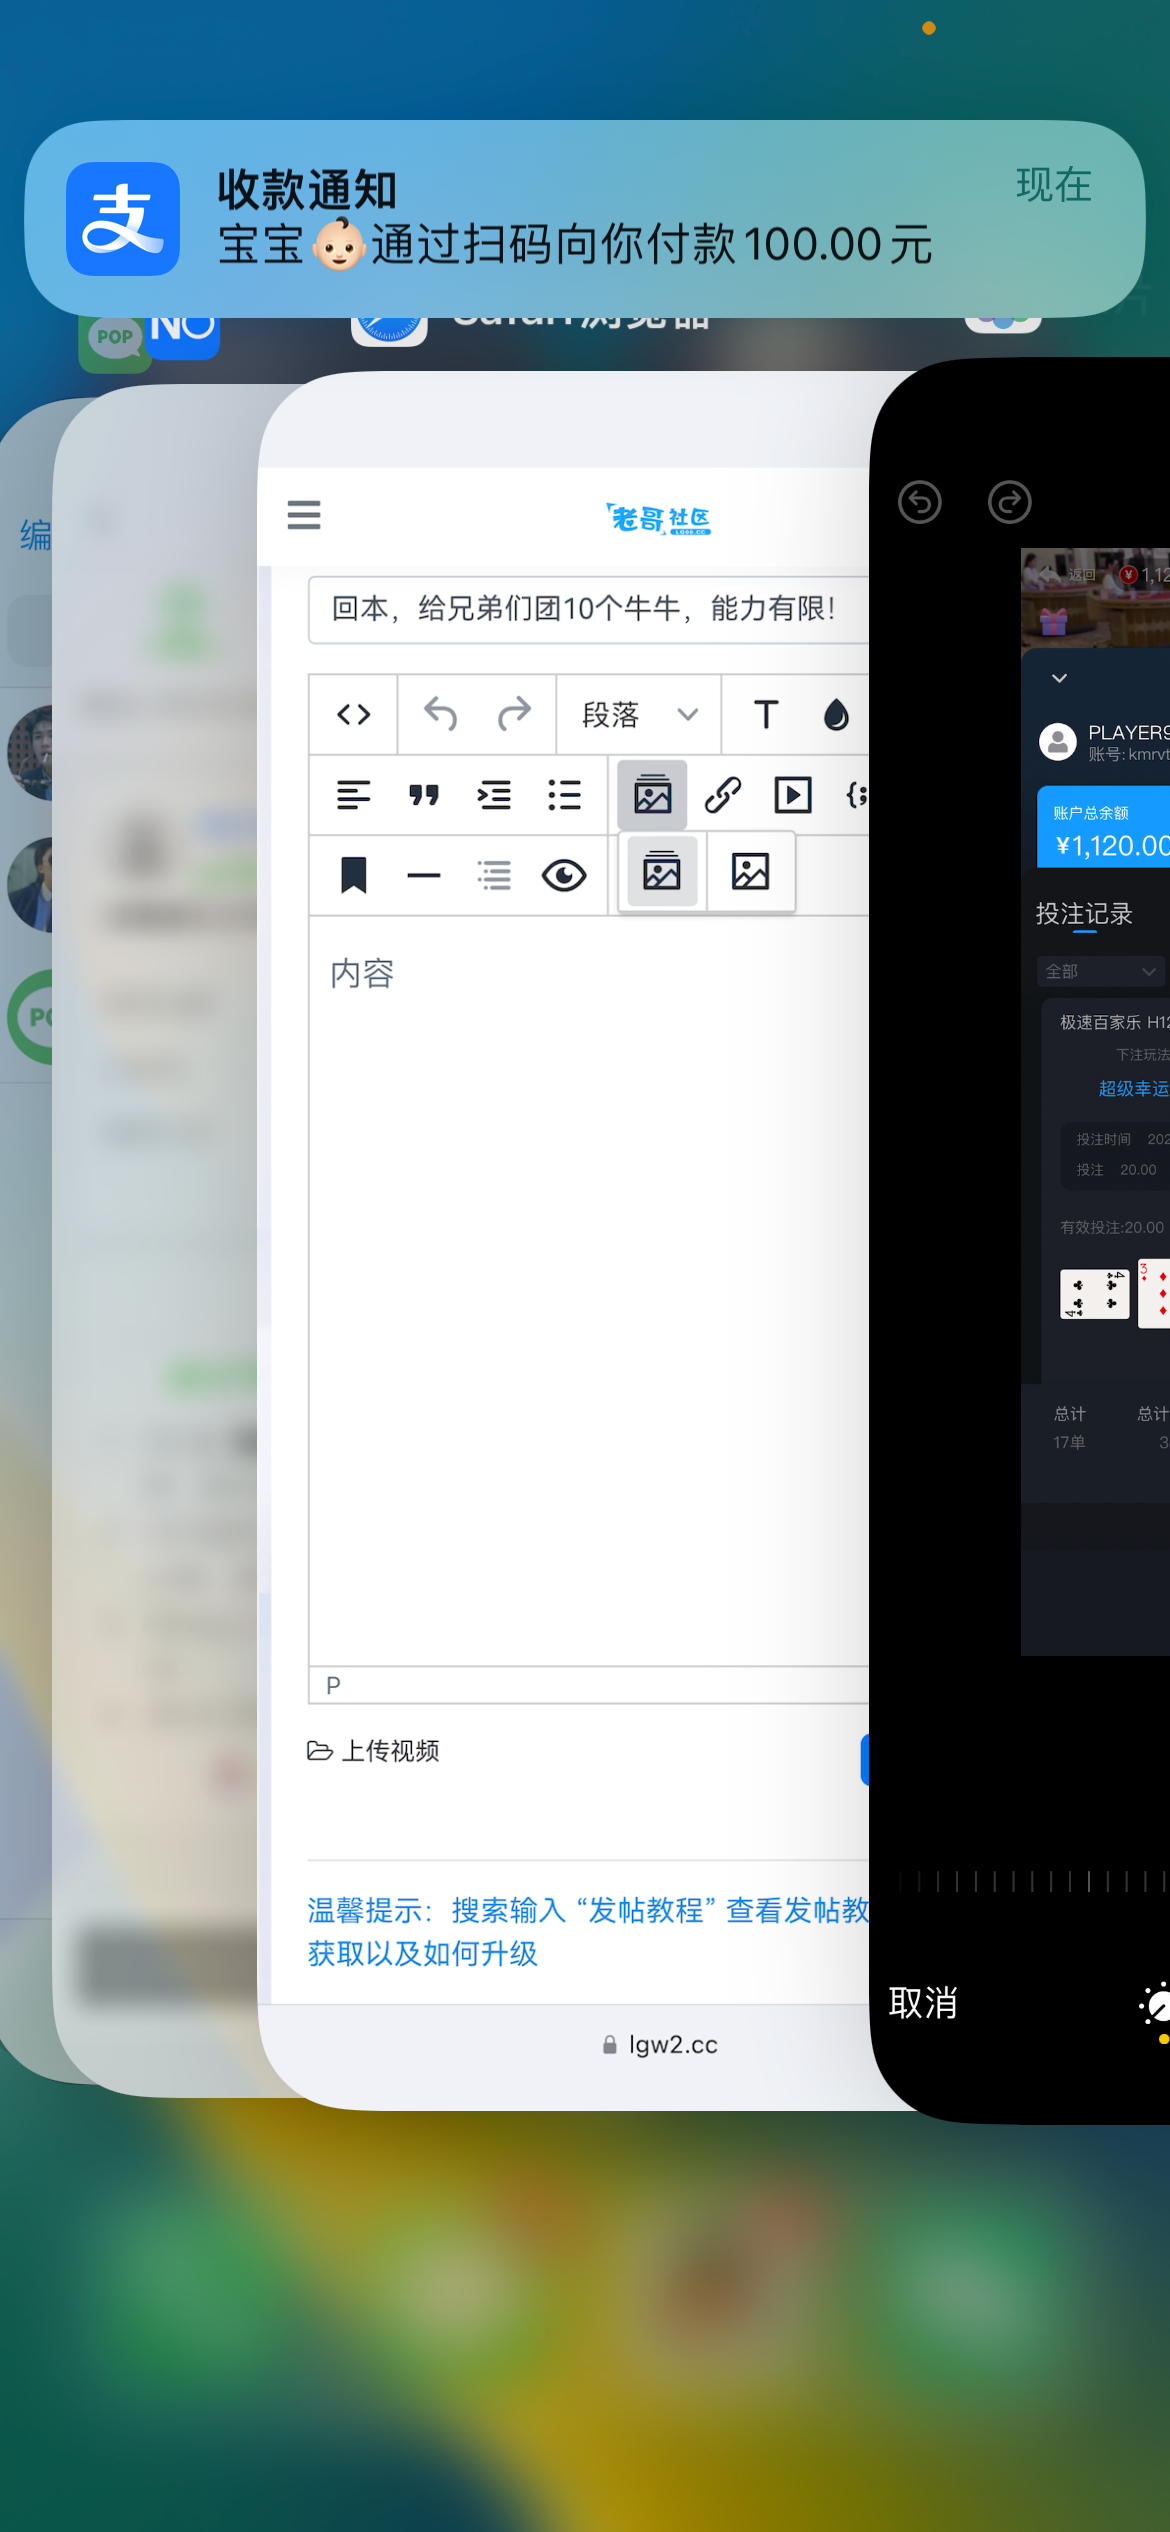The image size is (1170, 2532).
Task: Expand the 全部 filter dropdown
Action: click(x=1100, y=971)
